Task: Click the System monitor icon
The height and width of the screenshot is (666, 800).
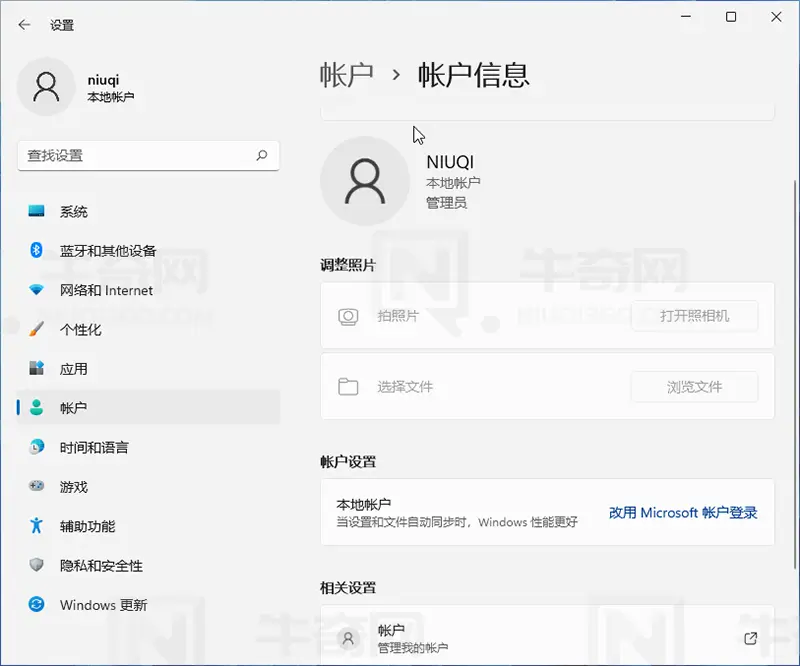Action: click(36, 211)
